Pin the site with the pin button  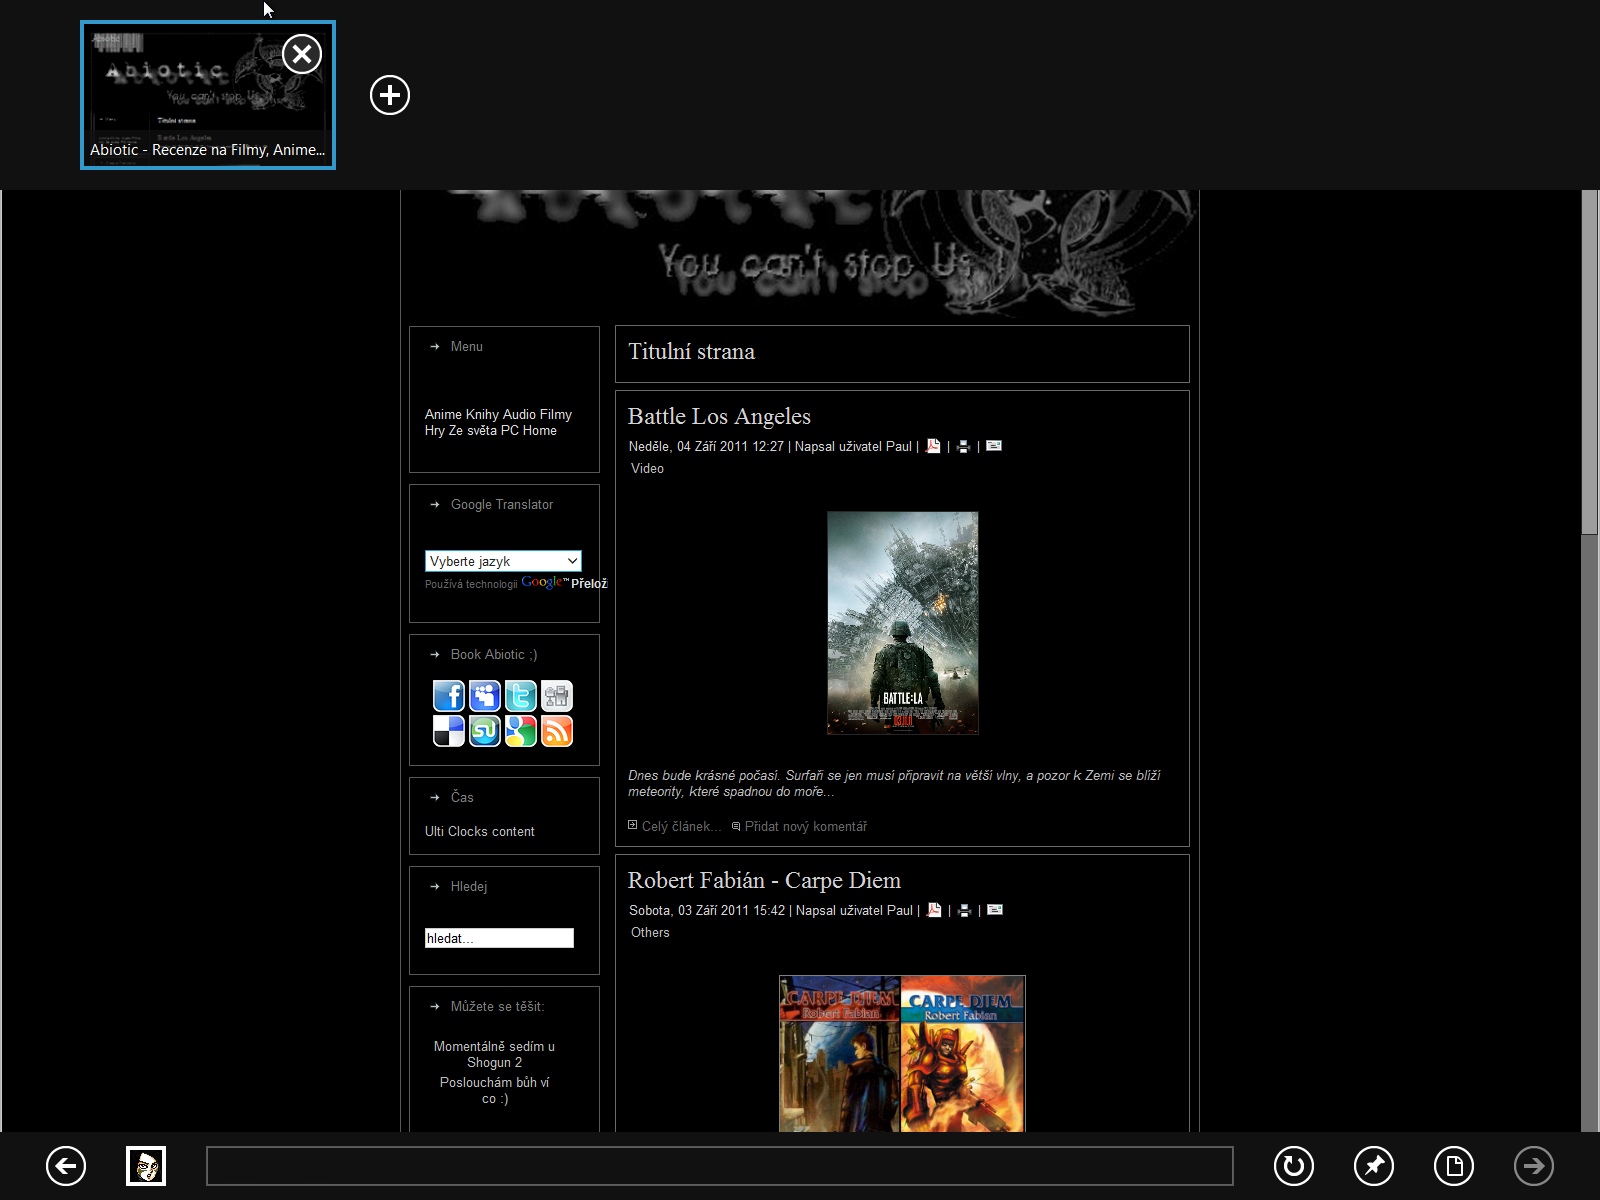pos(1374,1166)
